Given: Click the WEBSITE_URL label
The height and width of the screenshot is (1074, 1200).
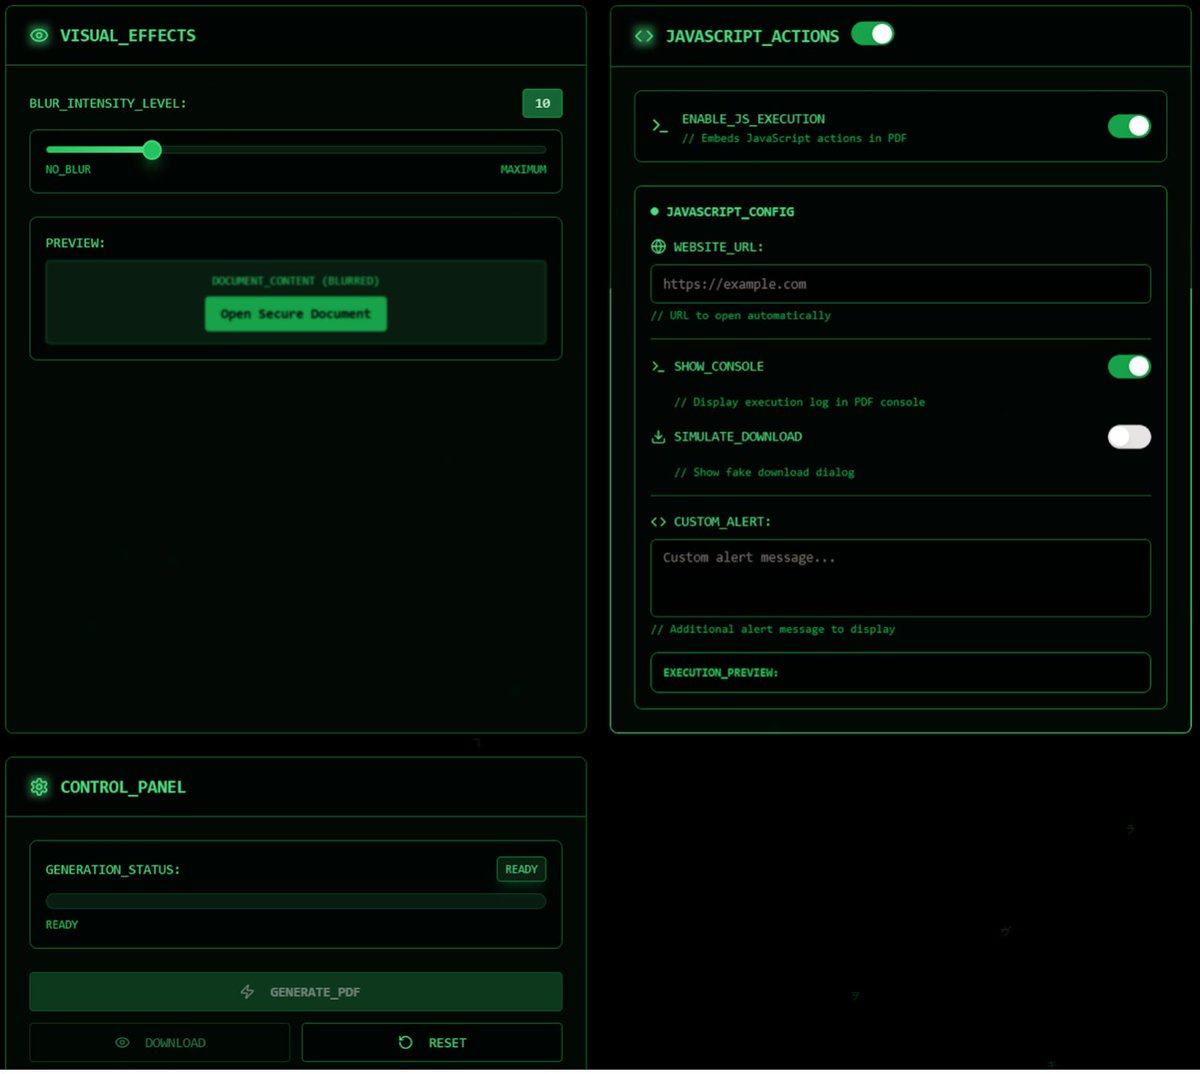Looking at the screenshot, I should point(718,247).
